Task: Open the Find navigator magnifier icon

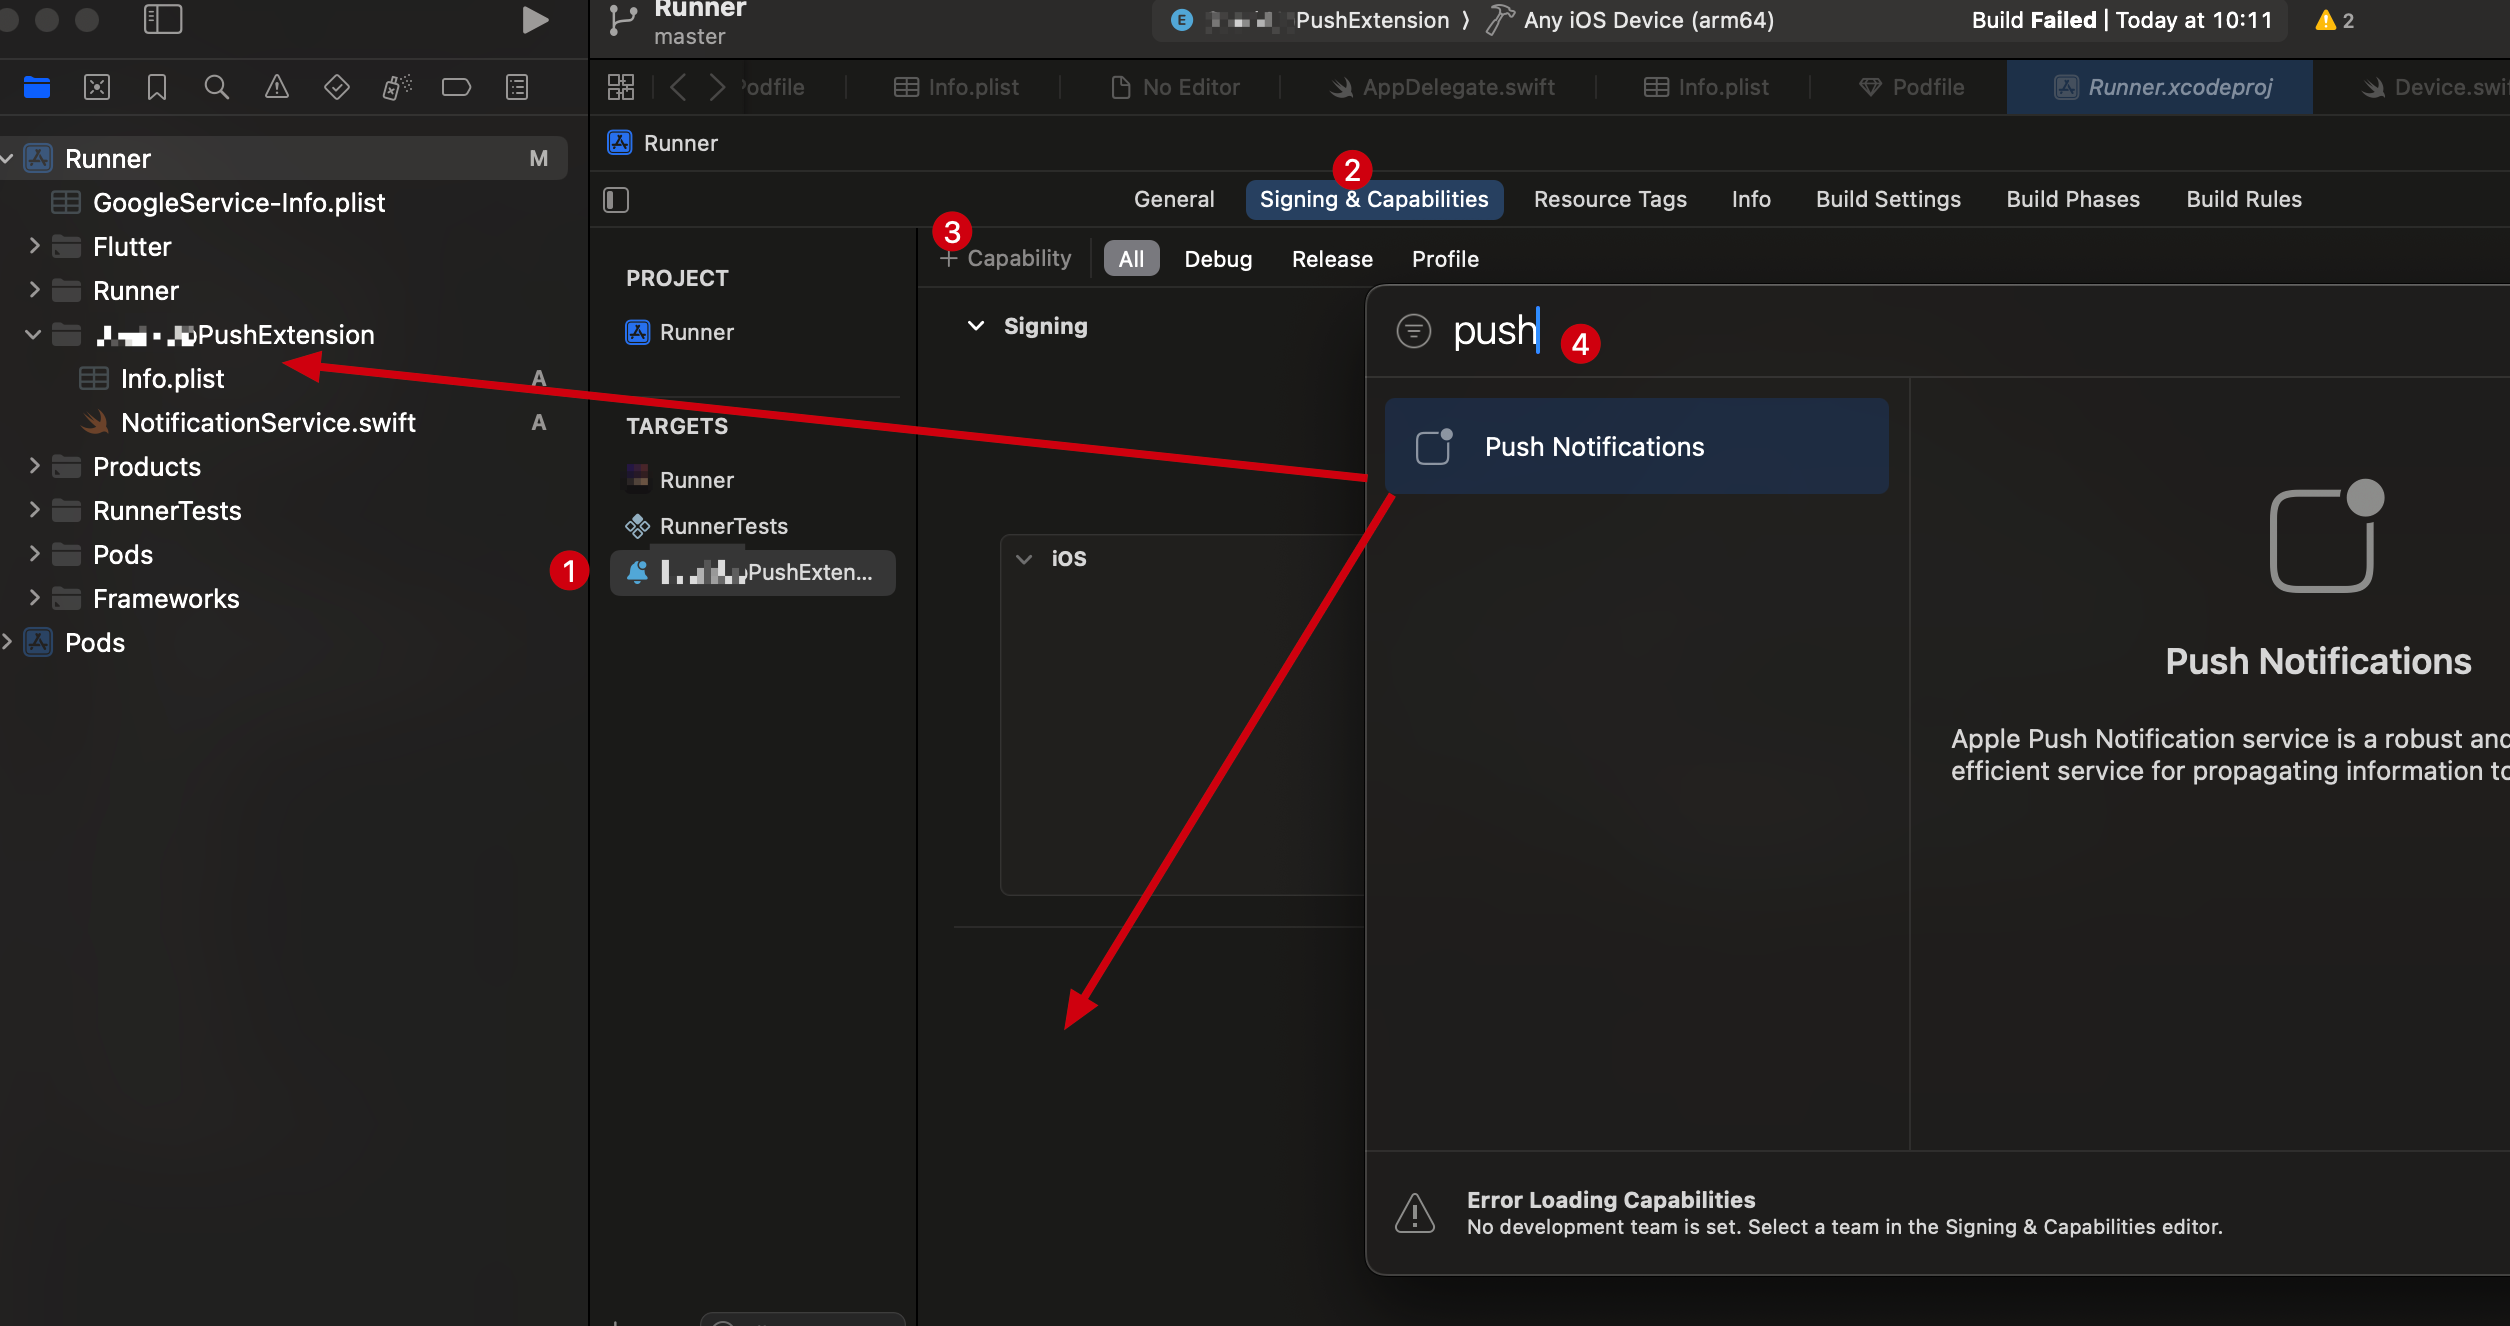Action: [216, 87]
